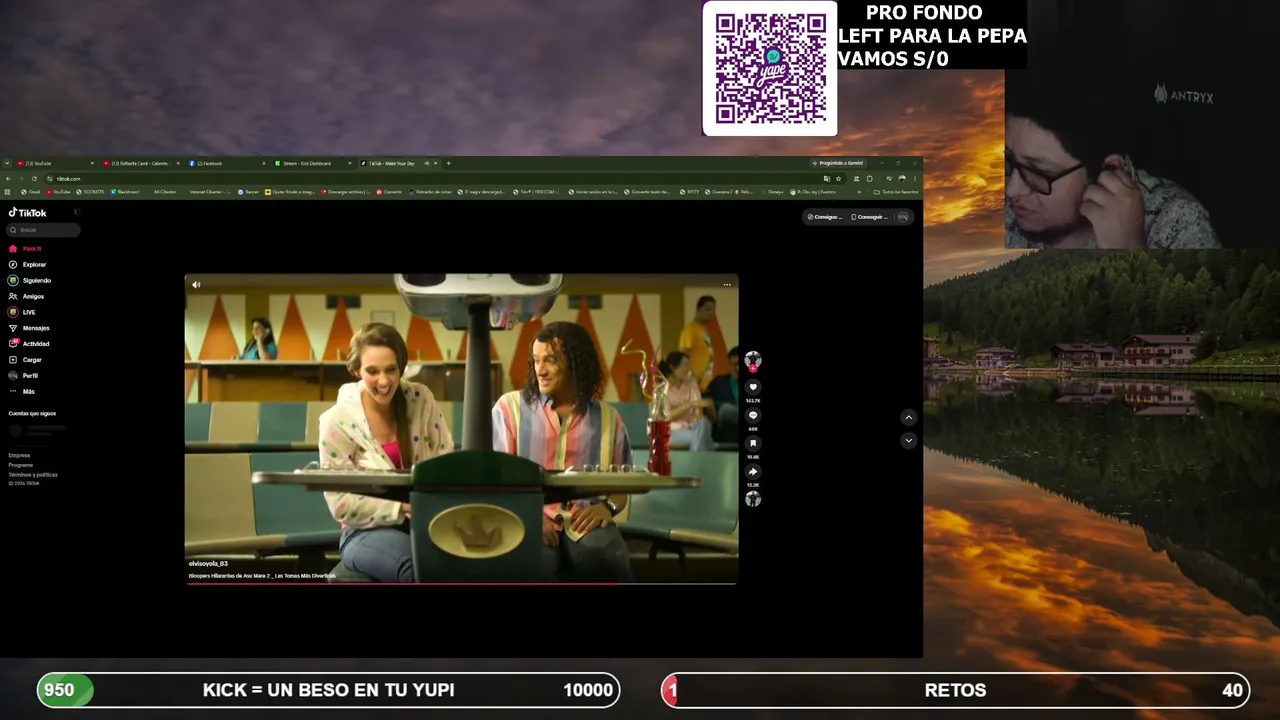The image size is (1280, 720).
Task: Open Disney+ bookmark
Action: click(774, 192)
